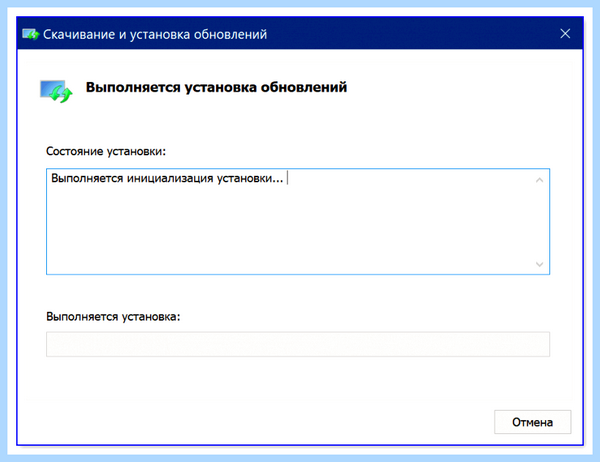Screen dimensions: 600x462
Task: Click the label Состояние установки:
Action: pyautogui.click(x=106, y=151)
